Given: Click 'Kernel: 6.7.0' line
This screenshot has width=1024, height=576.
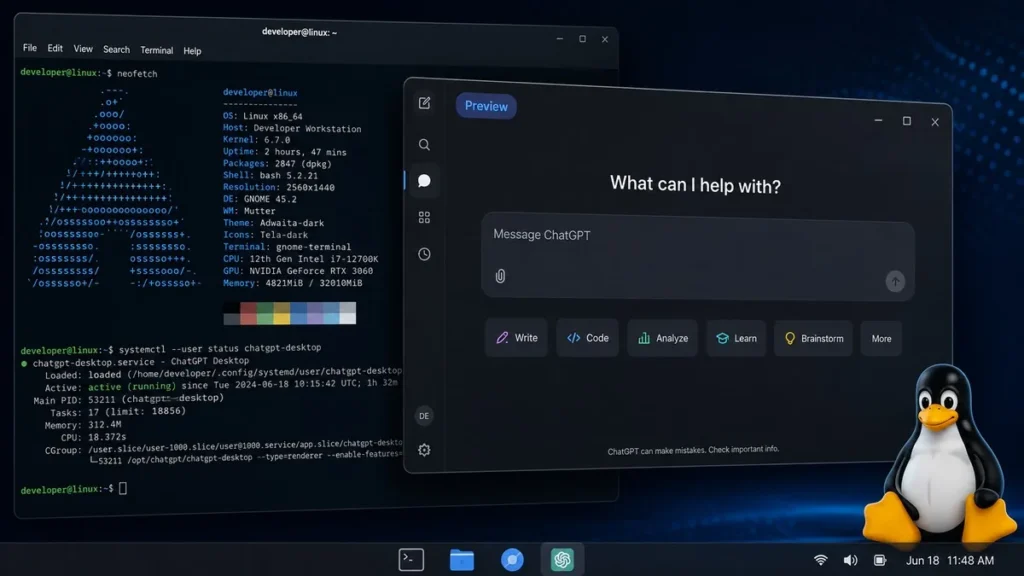Looking at the screenshot, I should point(256,140).
